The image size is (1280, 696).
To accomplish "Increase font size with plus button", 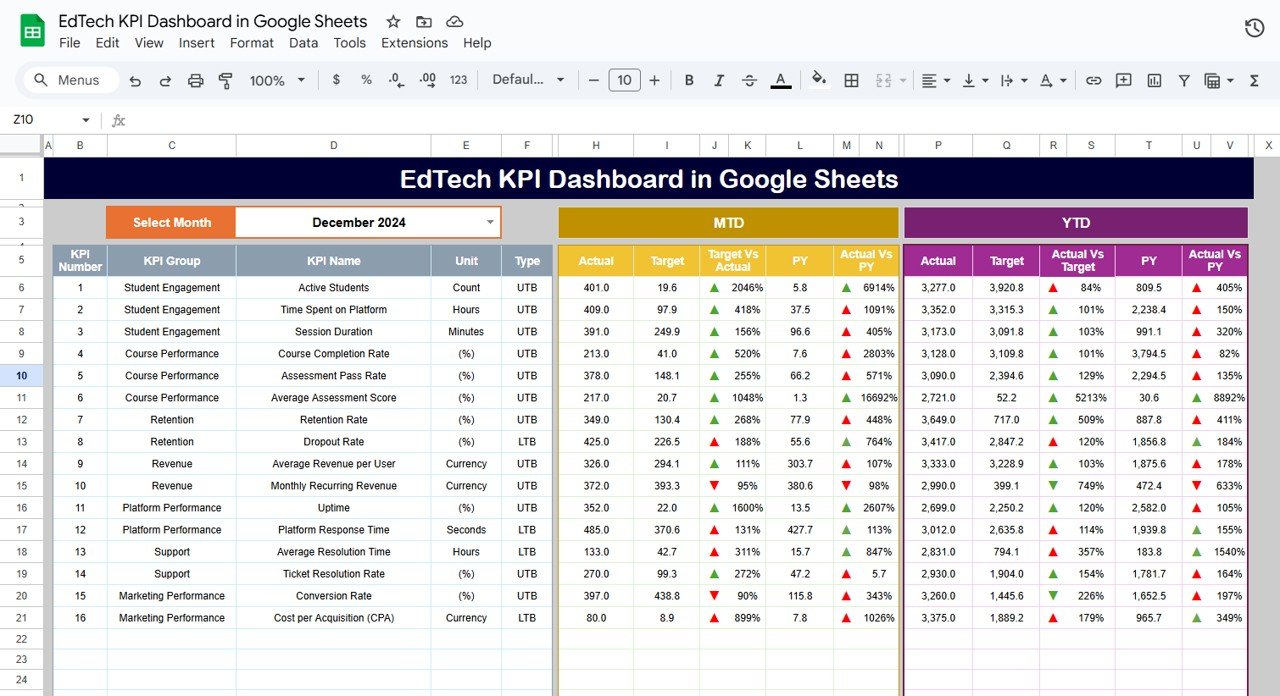I will (x=654, y=80).
